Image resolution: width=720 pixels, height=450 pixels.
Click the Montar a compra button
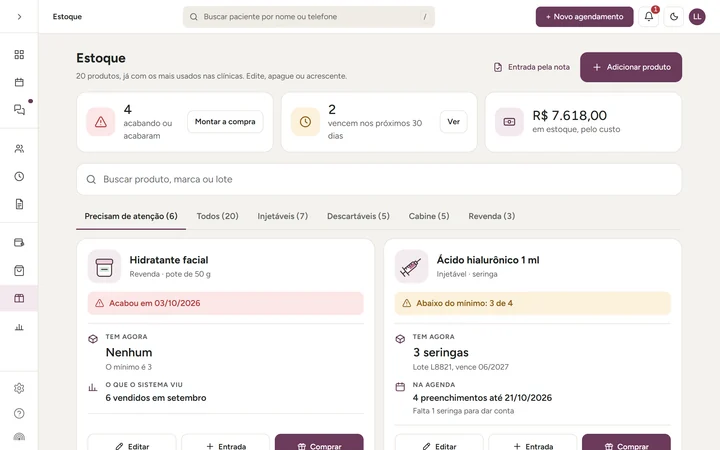pos(225,122)
